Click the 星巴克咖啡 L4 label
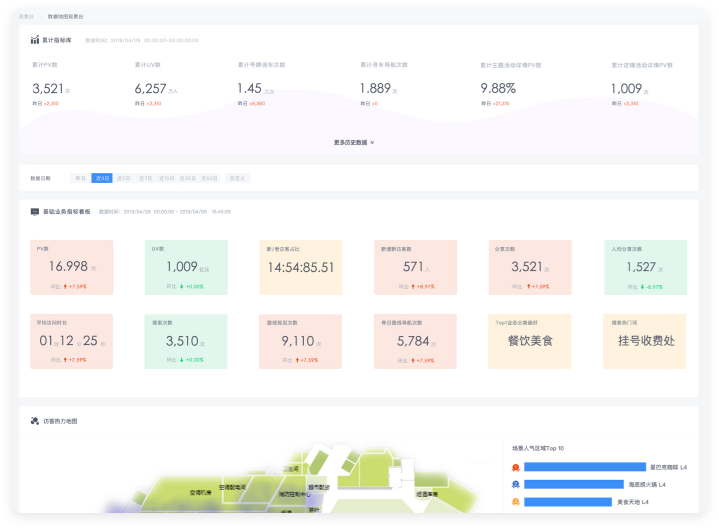 669,468
